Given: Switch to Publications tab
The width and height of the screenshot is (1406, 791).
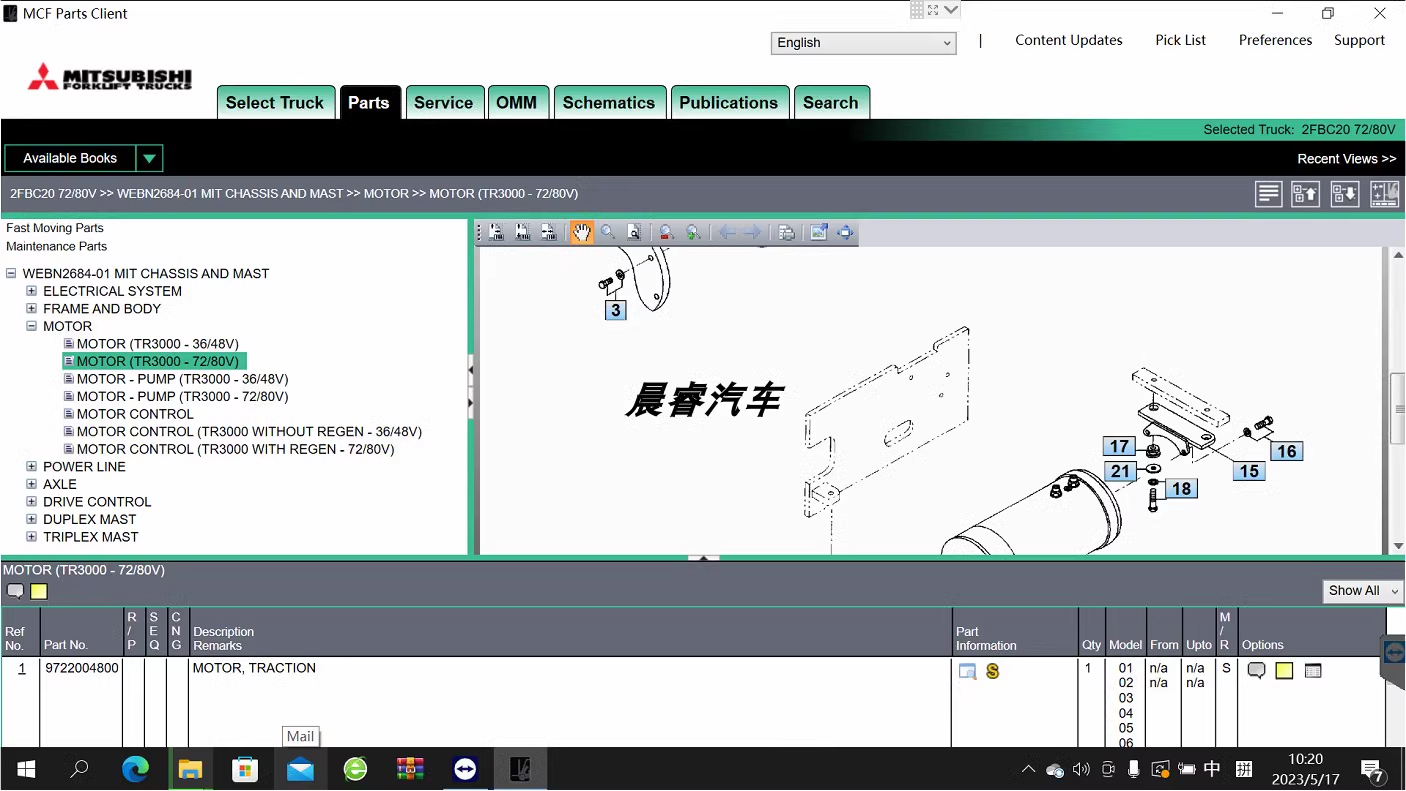Looking at the screenshot, I should [729, 102].
